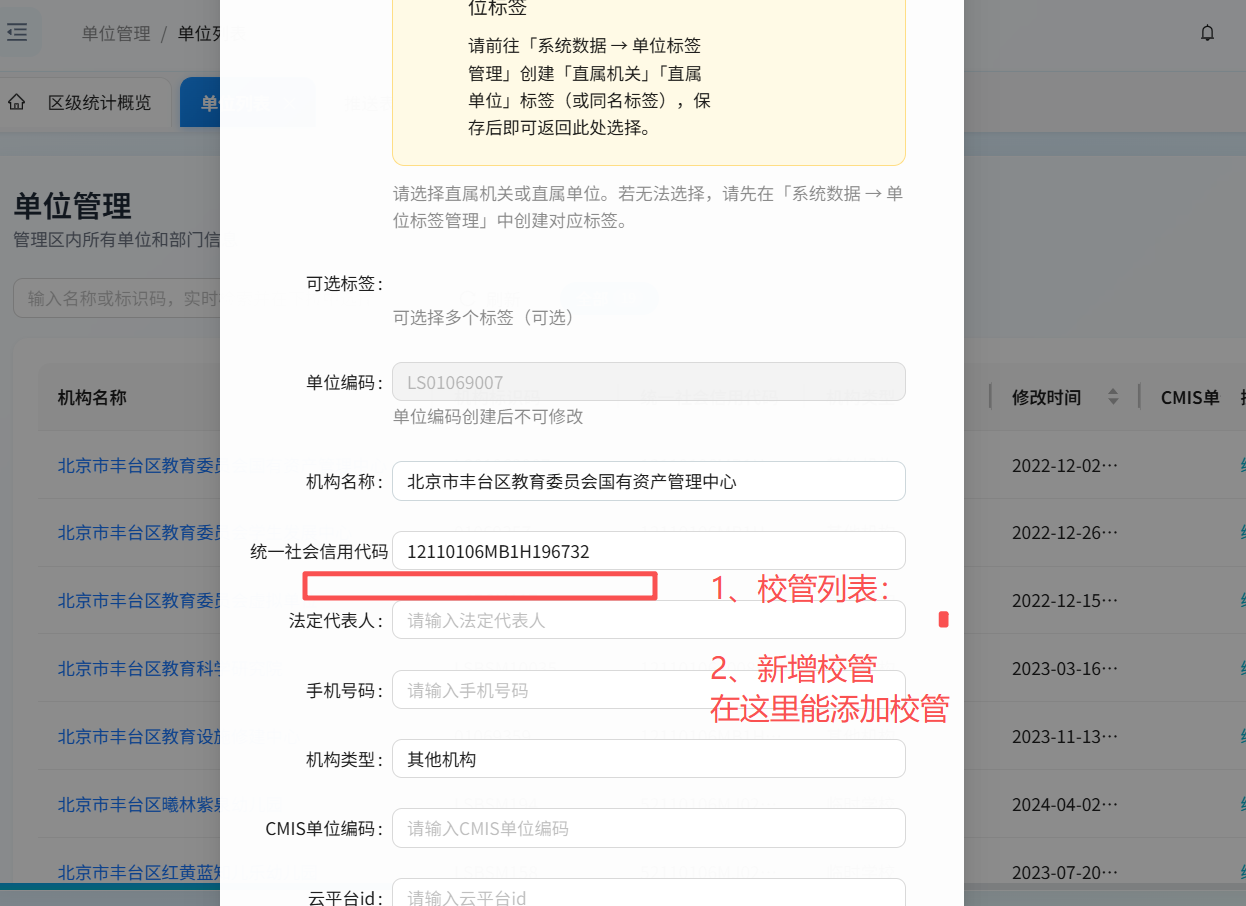This screenshot has height=906, width=1246.
Task: Collapse the sidebar with the menu fold icon
Action: [17, 33]
